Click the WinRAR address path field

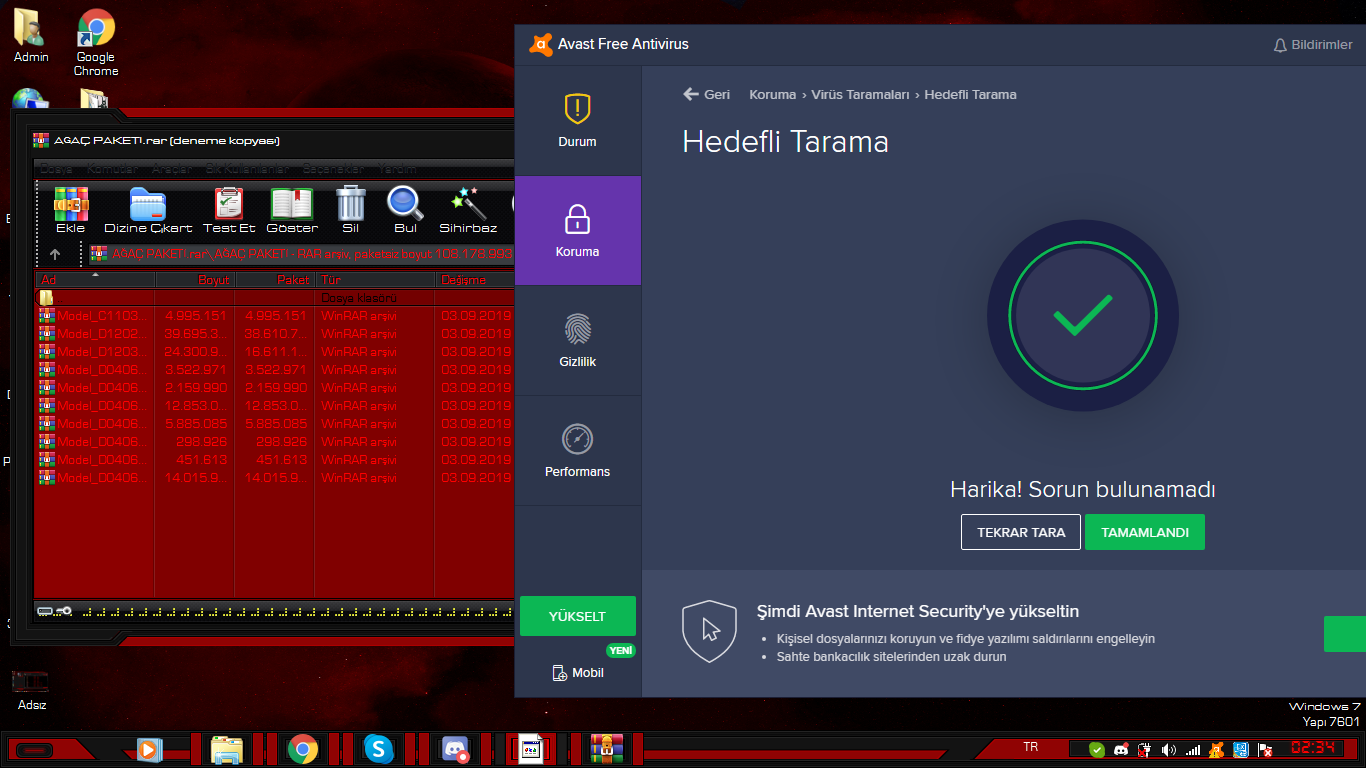click(x=301, y=254)
